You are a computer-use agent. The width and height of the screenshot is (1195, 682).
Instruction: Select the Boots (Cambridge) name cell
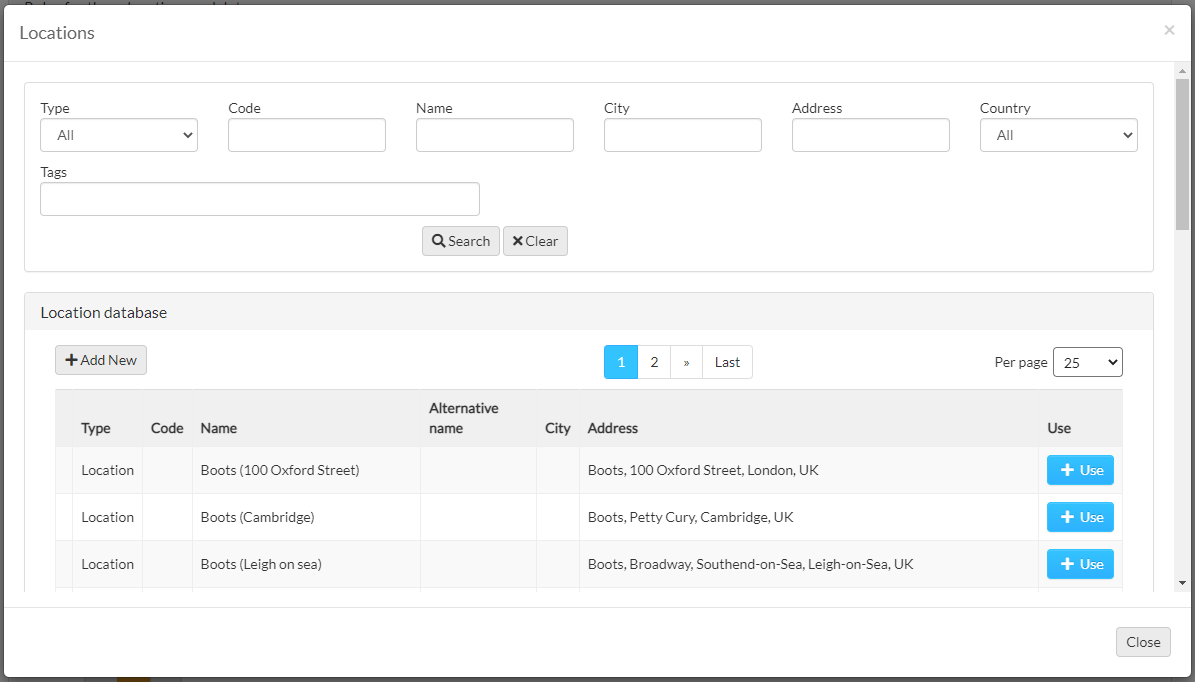point(306,517)
